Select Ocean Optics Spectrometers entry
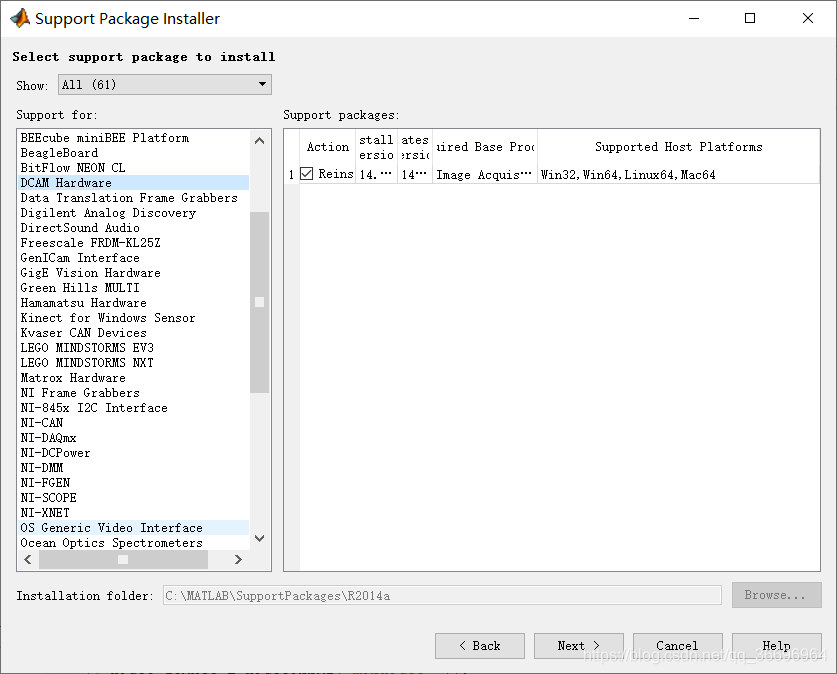Viewport: 837px width, 674px height. coord(133,543)
